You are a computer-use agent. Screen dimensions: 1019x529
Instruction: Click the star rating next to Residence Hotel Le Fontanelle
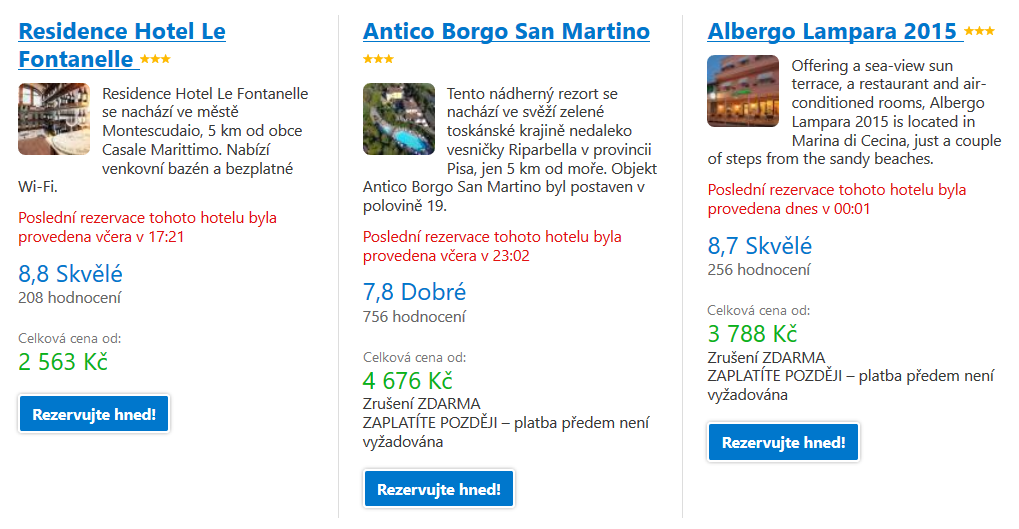point(155,59)
